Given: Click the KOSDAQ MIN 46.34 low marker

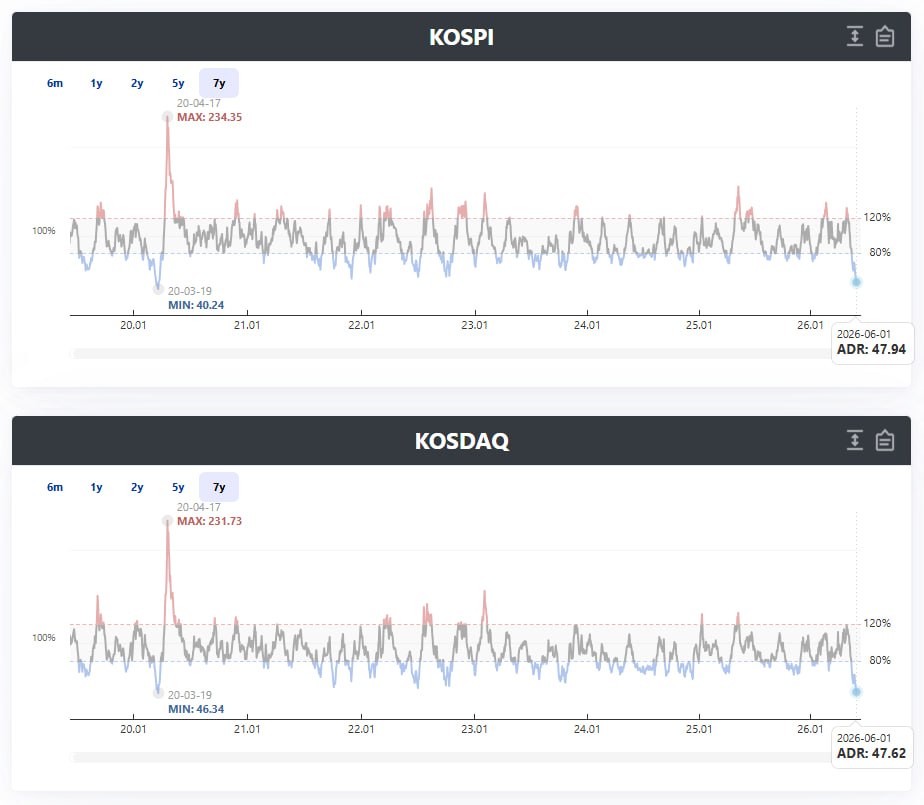Looking at the screenshot, I should [158, 693].
